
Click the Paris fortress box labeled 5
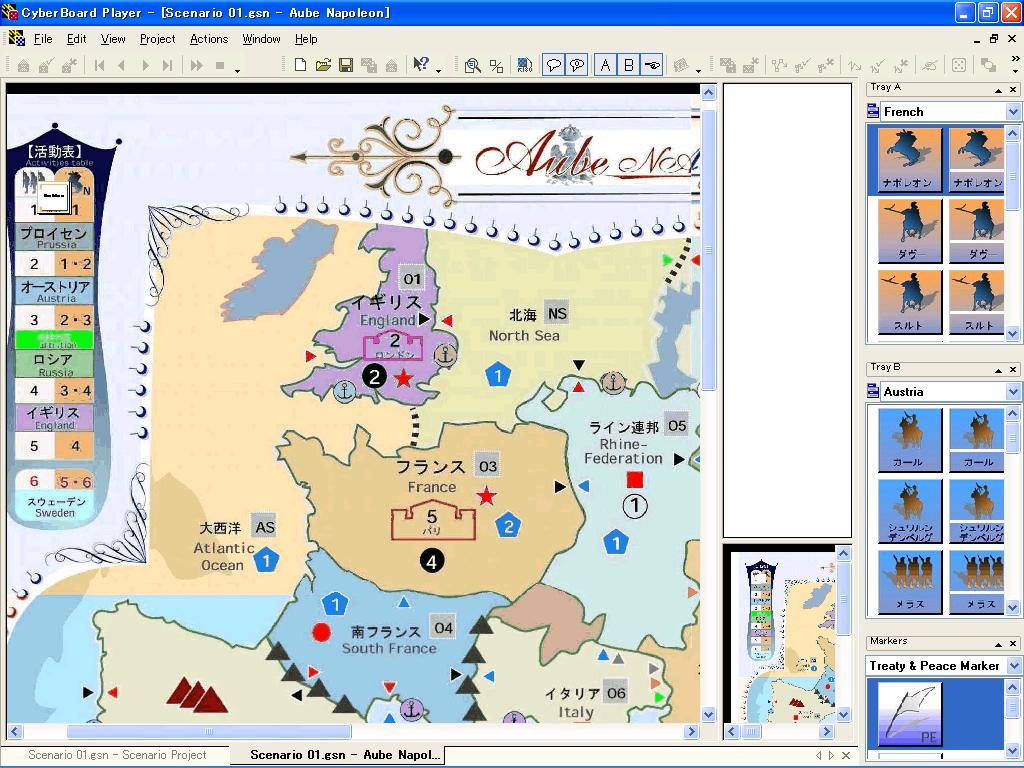pos(433,522)
